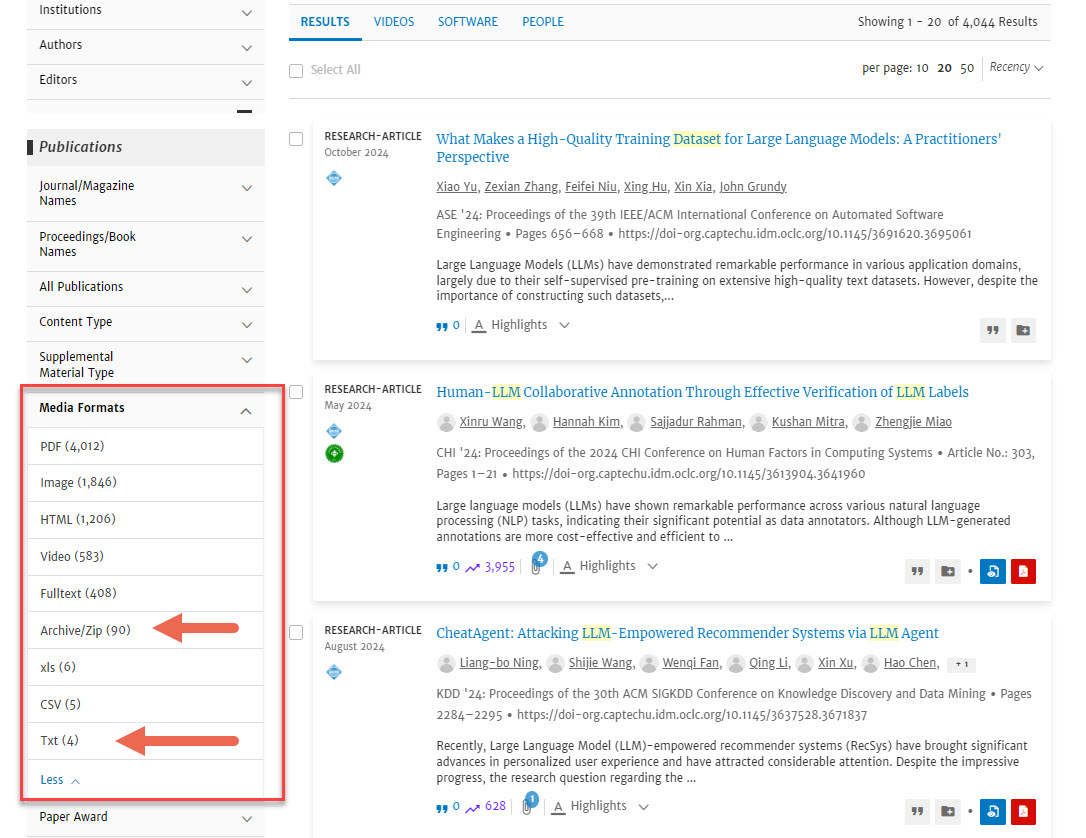The width and height of the screenshot is (1086, 838).
Task: Check the Select All checkbox
Action: pyautogui.click(x=296, y=71)
